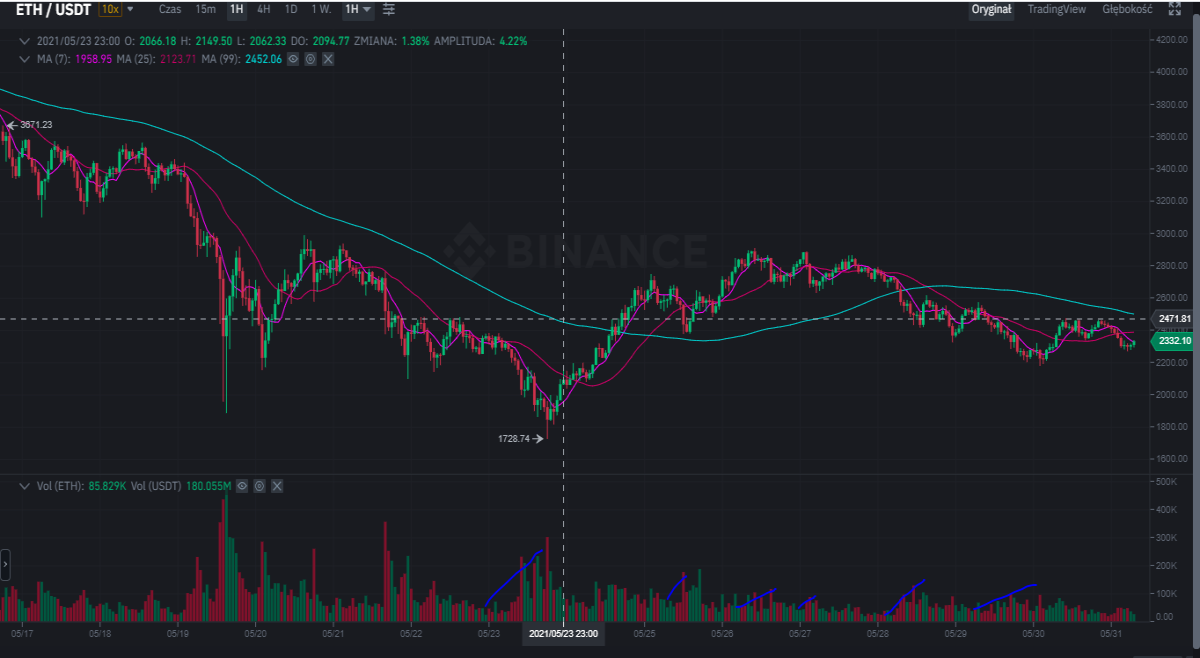Remove the Vol indicator
The image size is (1200, 658).
pyautogui.click(x=277, y=486)
